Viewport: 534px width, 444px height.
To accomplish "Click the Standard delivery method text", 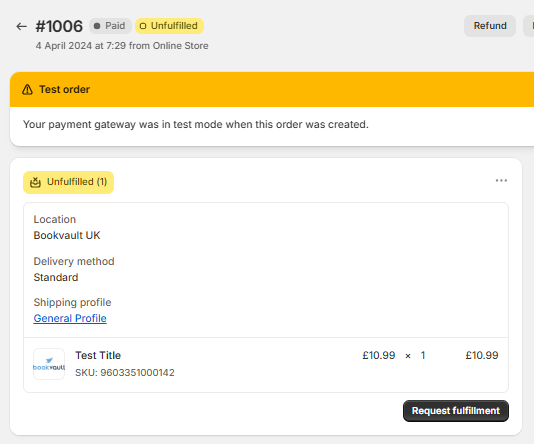I will 56,277.
